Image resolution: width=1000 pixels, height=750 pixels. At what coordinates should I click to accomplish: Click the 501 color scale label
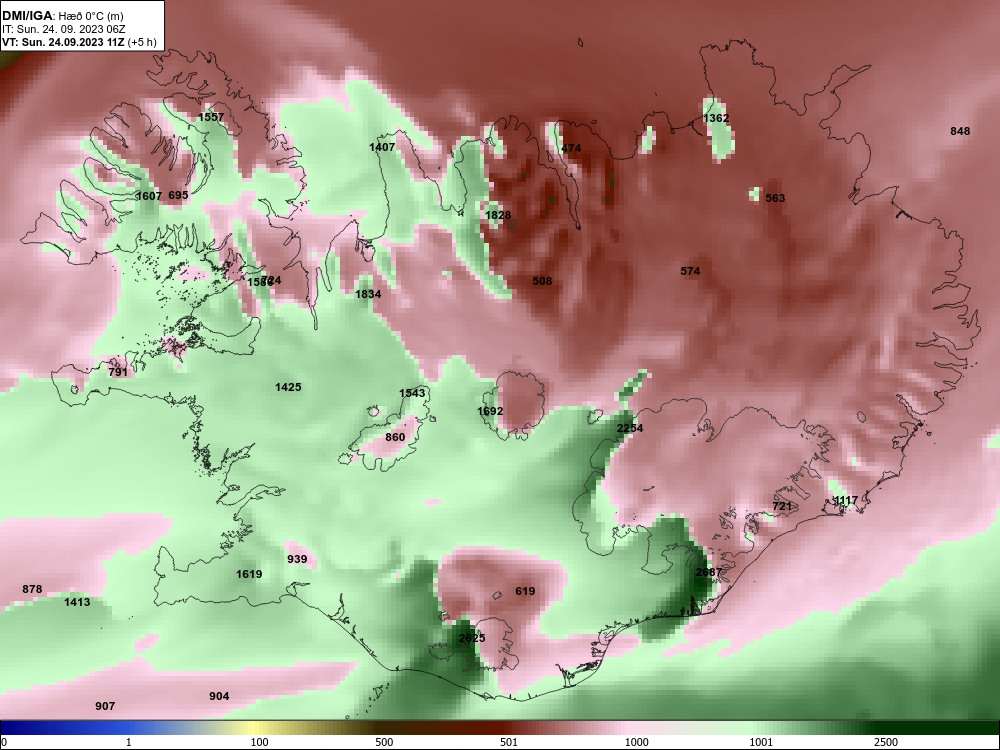tap(509, 742)
